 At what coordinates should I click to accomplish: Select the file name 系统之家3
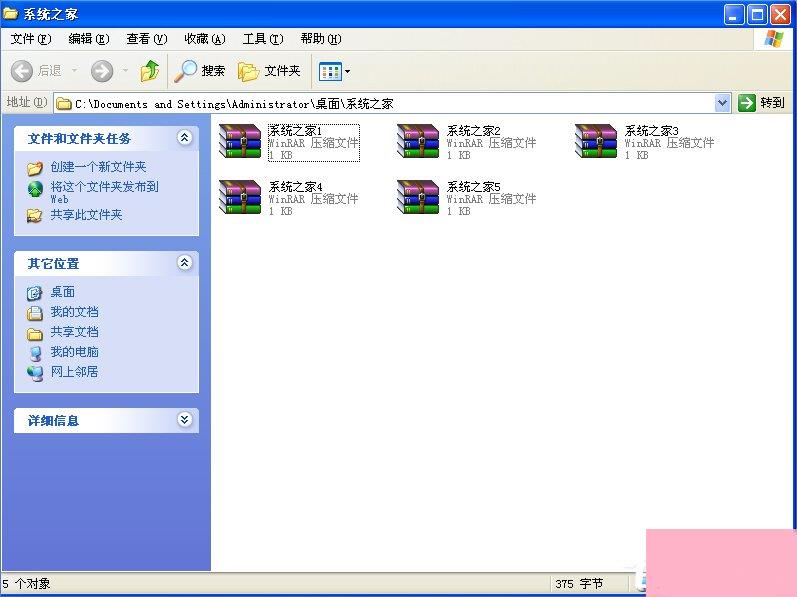[x=651, y=131]
